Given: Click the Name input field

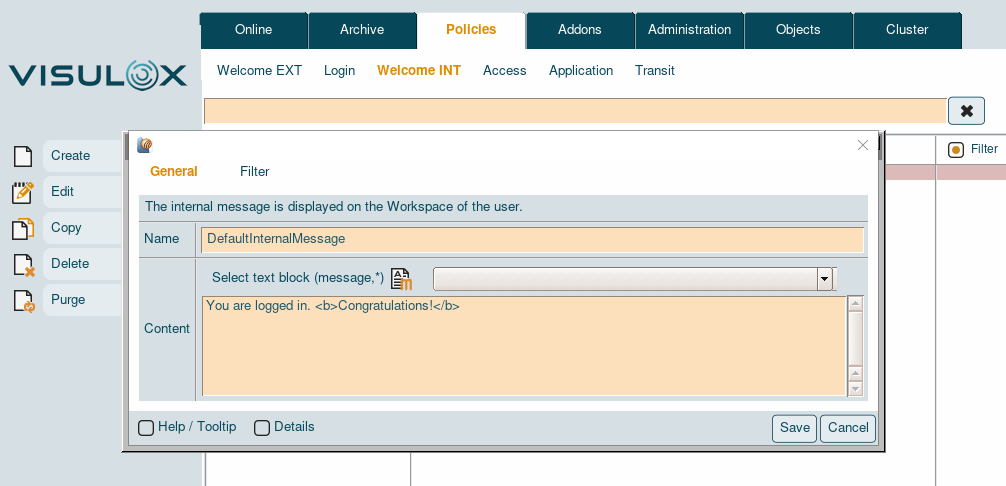Looking at the screenshot, I should click(x=532, y=239).
